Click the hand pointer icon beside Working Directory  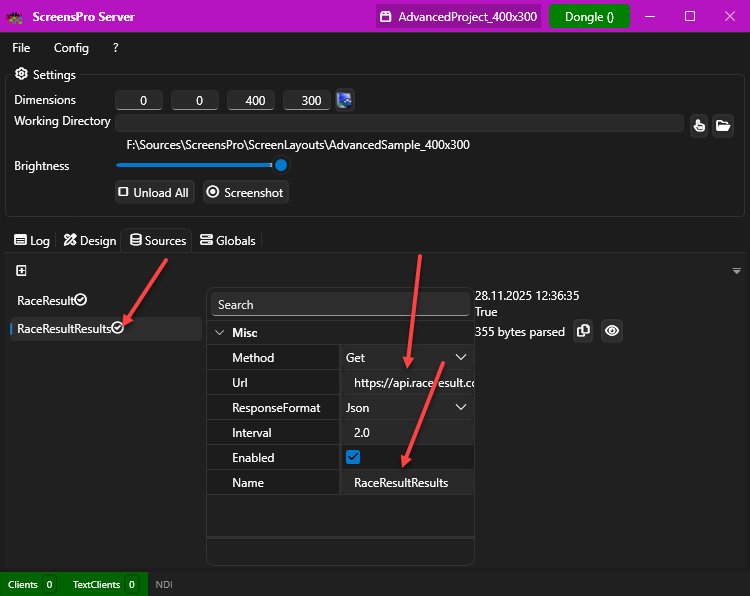[x=699, y=125]
